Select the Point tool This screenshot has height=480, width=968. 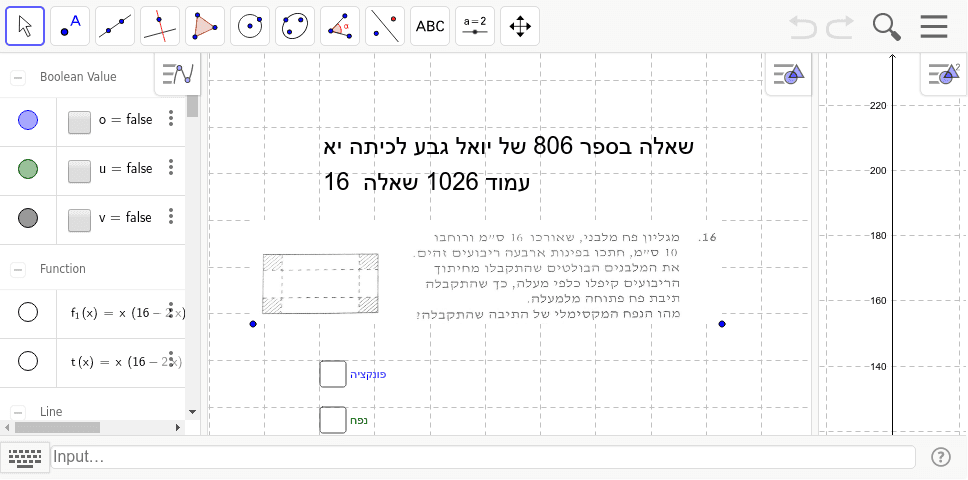tap(70, 26)
